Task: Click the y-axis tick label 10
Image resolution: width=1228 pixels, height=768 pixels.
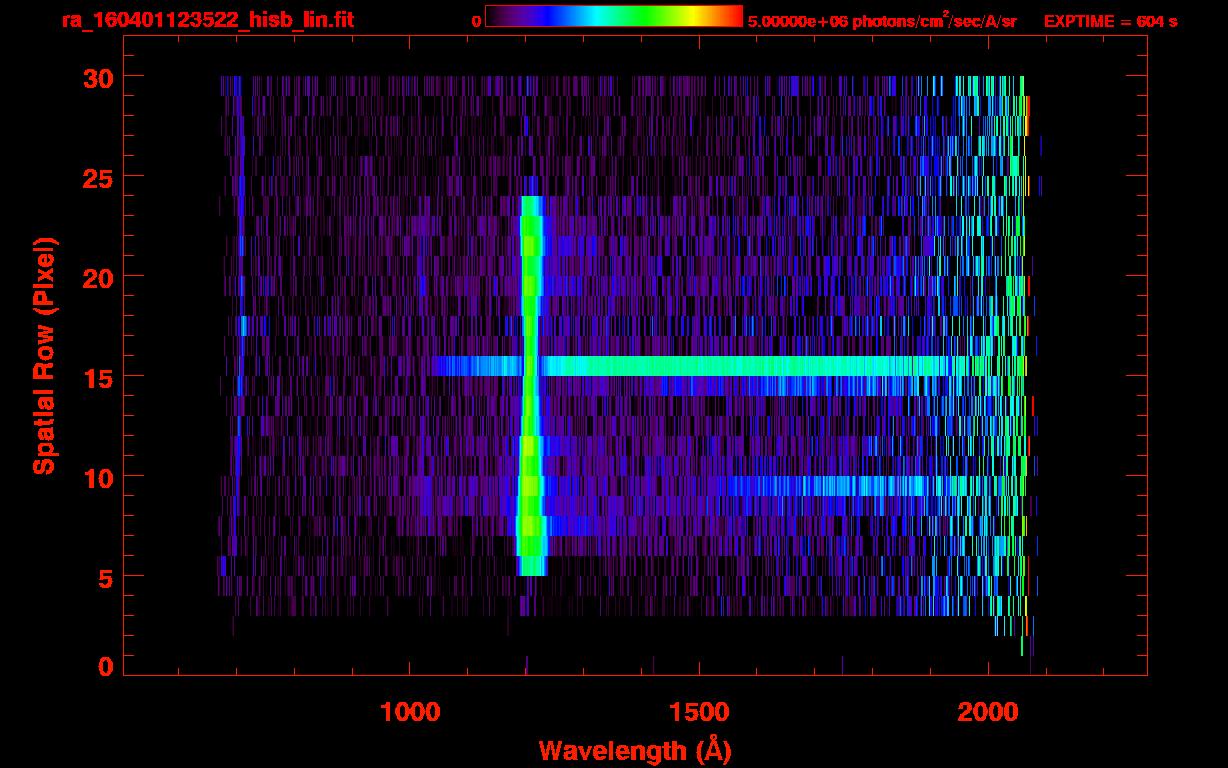Action: click(97, 477)
